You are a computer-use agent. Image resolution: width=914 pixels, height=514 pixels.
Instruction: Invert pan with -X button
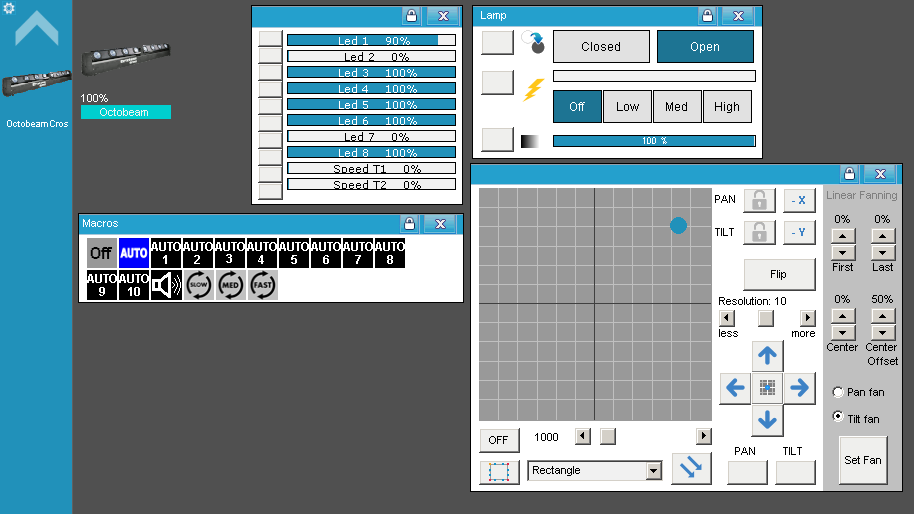[799, 200]
